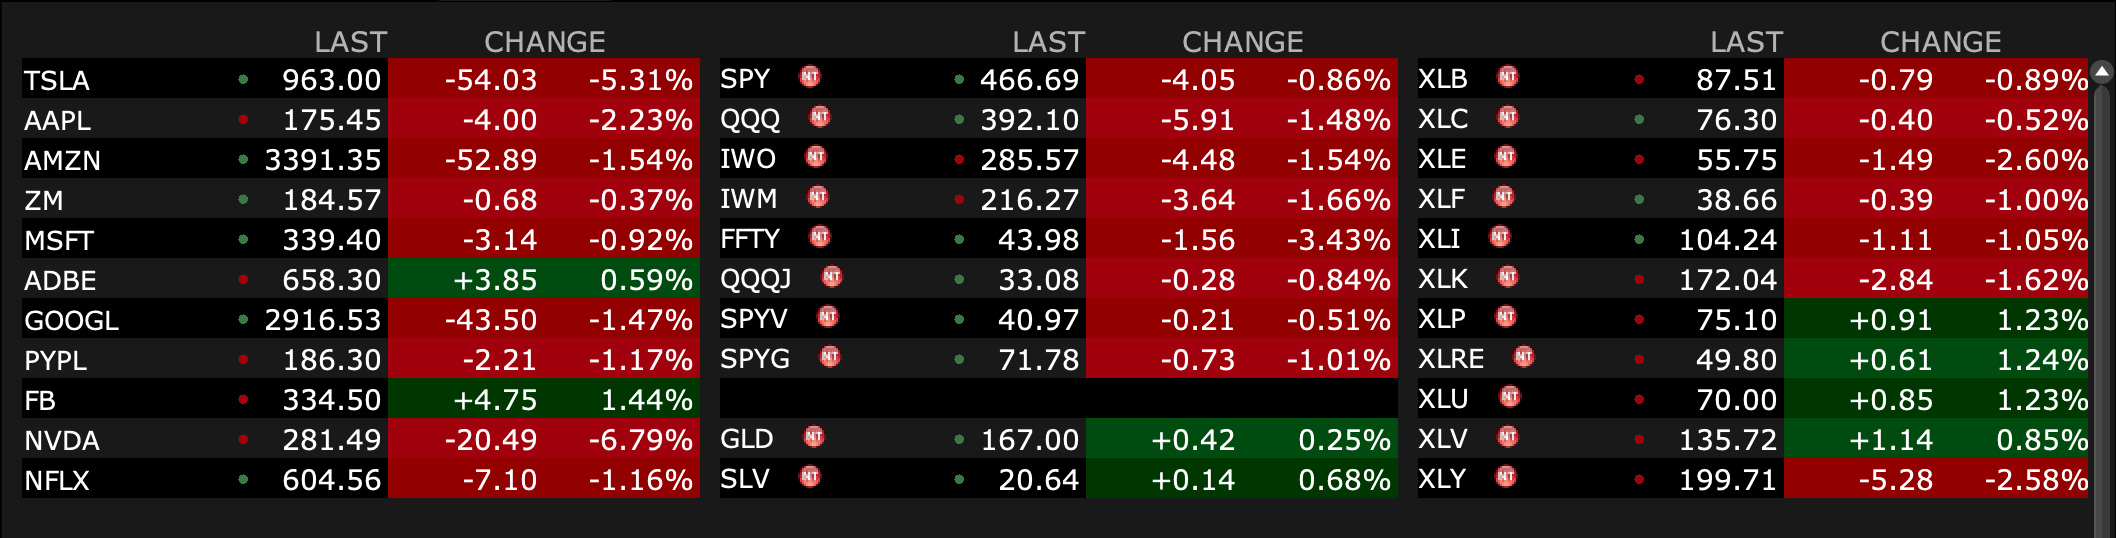The image size is (2116, 538).
Task: Select the NVDA ticker symbol
Action: click(62, 440)
